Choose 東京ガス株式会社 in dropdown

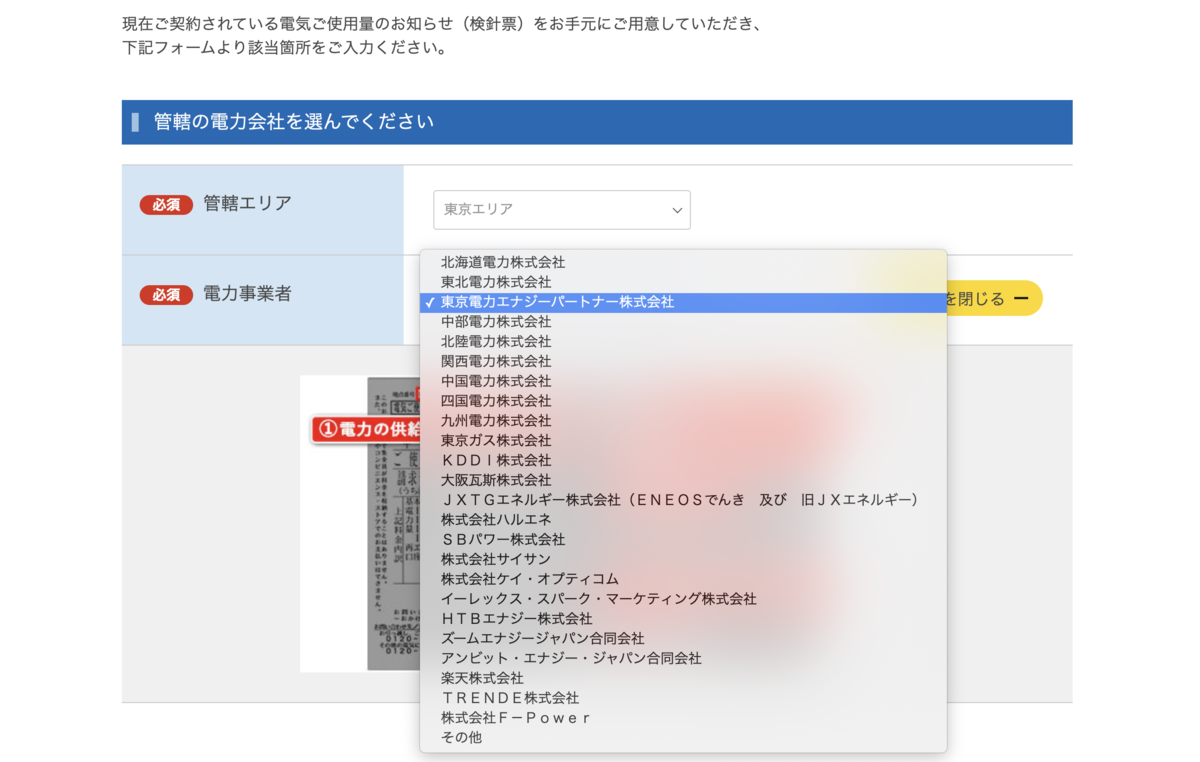(x=683, y=441)
